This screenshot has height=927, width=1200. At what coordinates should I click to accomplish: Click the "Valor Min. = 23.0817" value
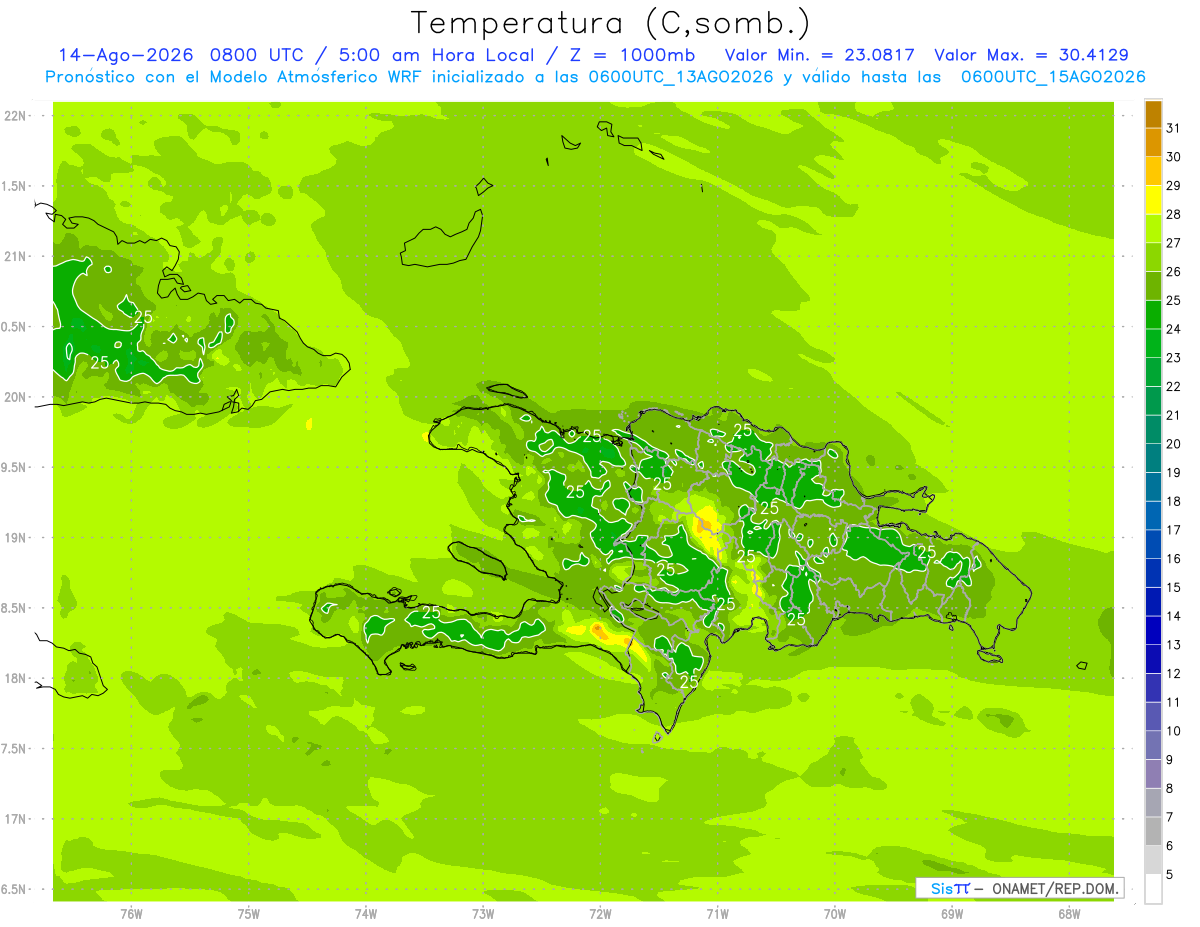[x=819, y=55]
